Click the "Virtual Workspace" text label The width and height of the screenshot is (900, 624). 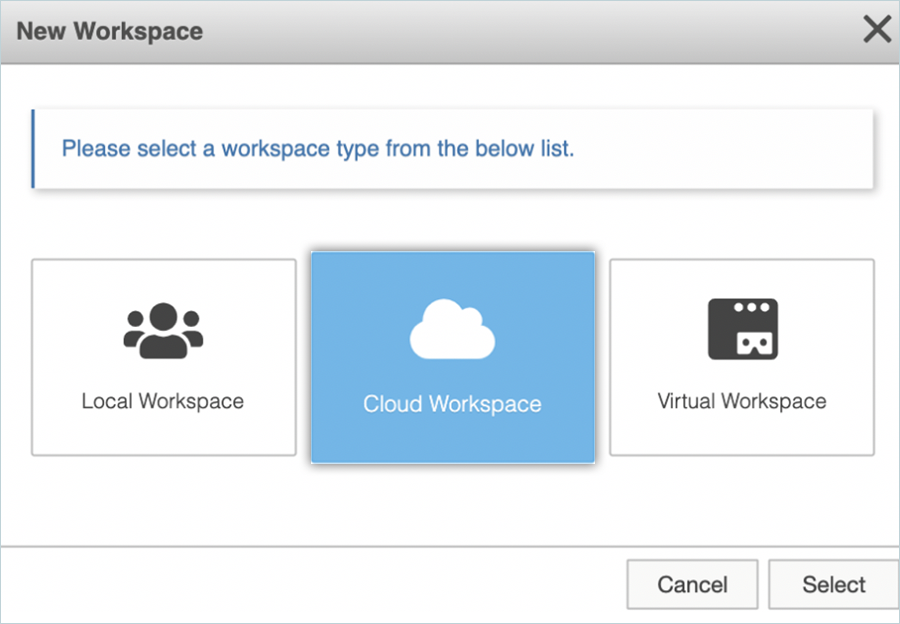[x=742, y=402]
